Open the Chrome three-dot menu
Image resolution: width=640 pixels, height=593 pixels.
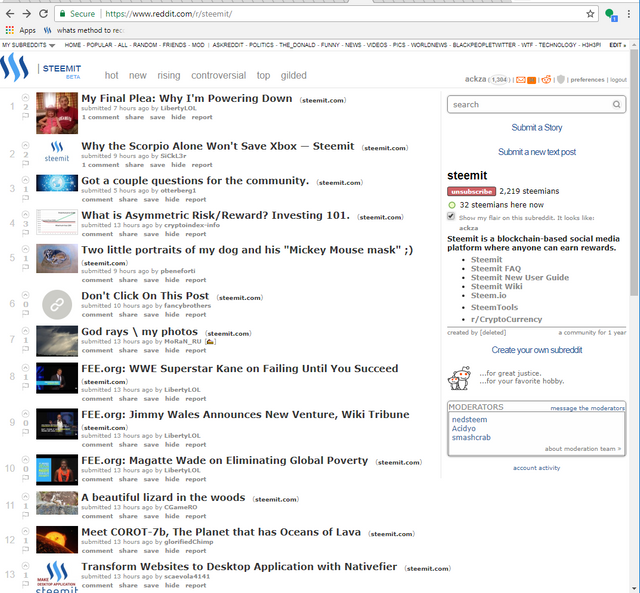[x=629, y=14]
